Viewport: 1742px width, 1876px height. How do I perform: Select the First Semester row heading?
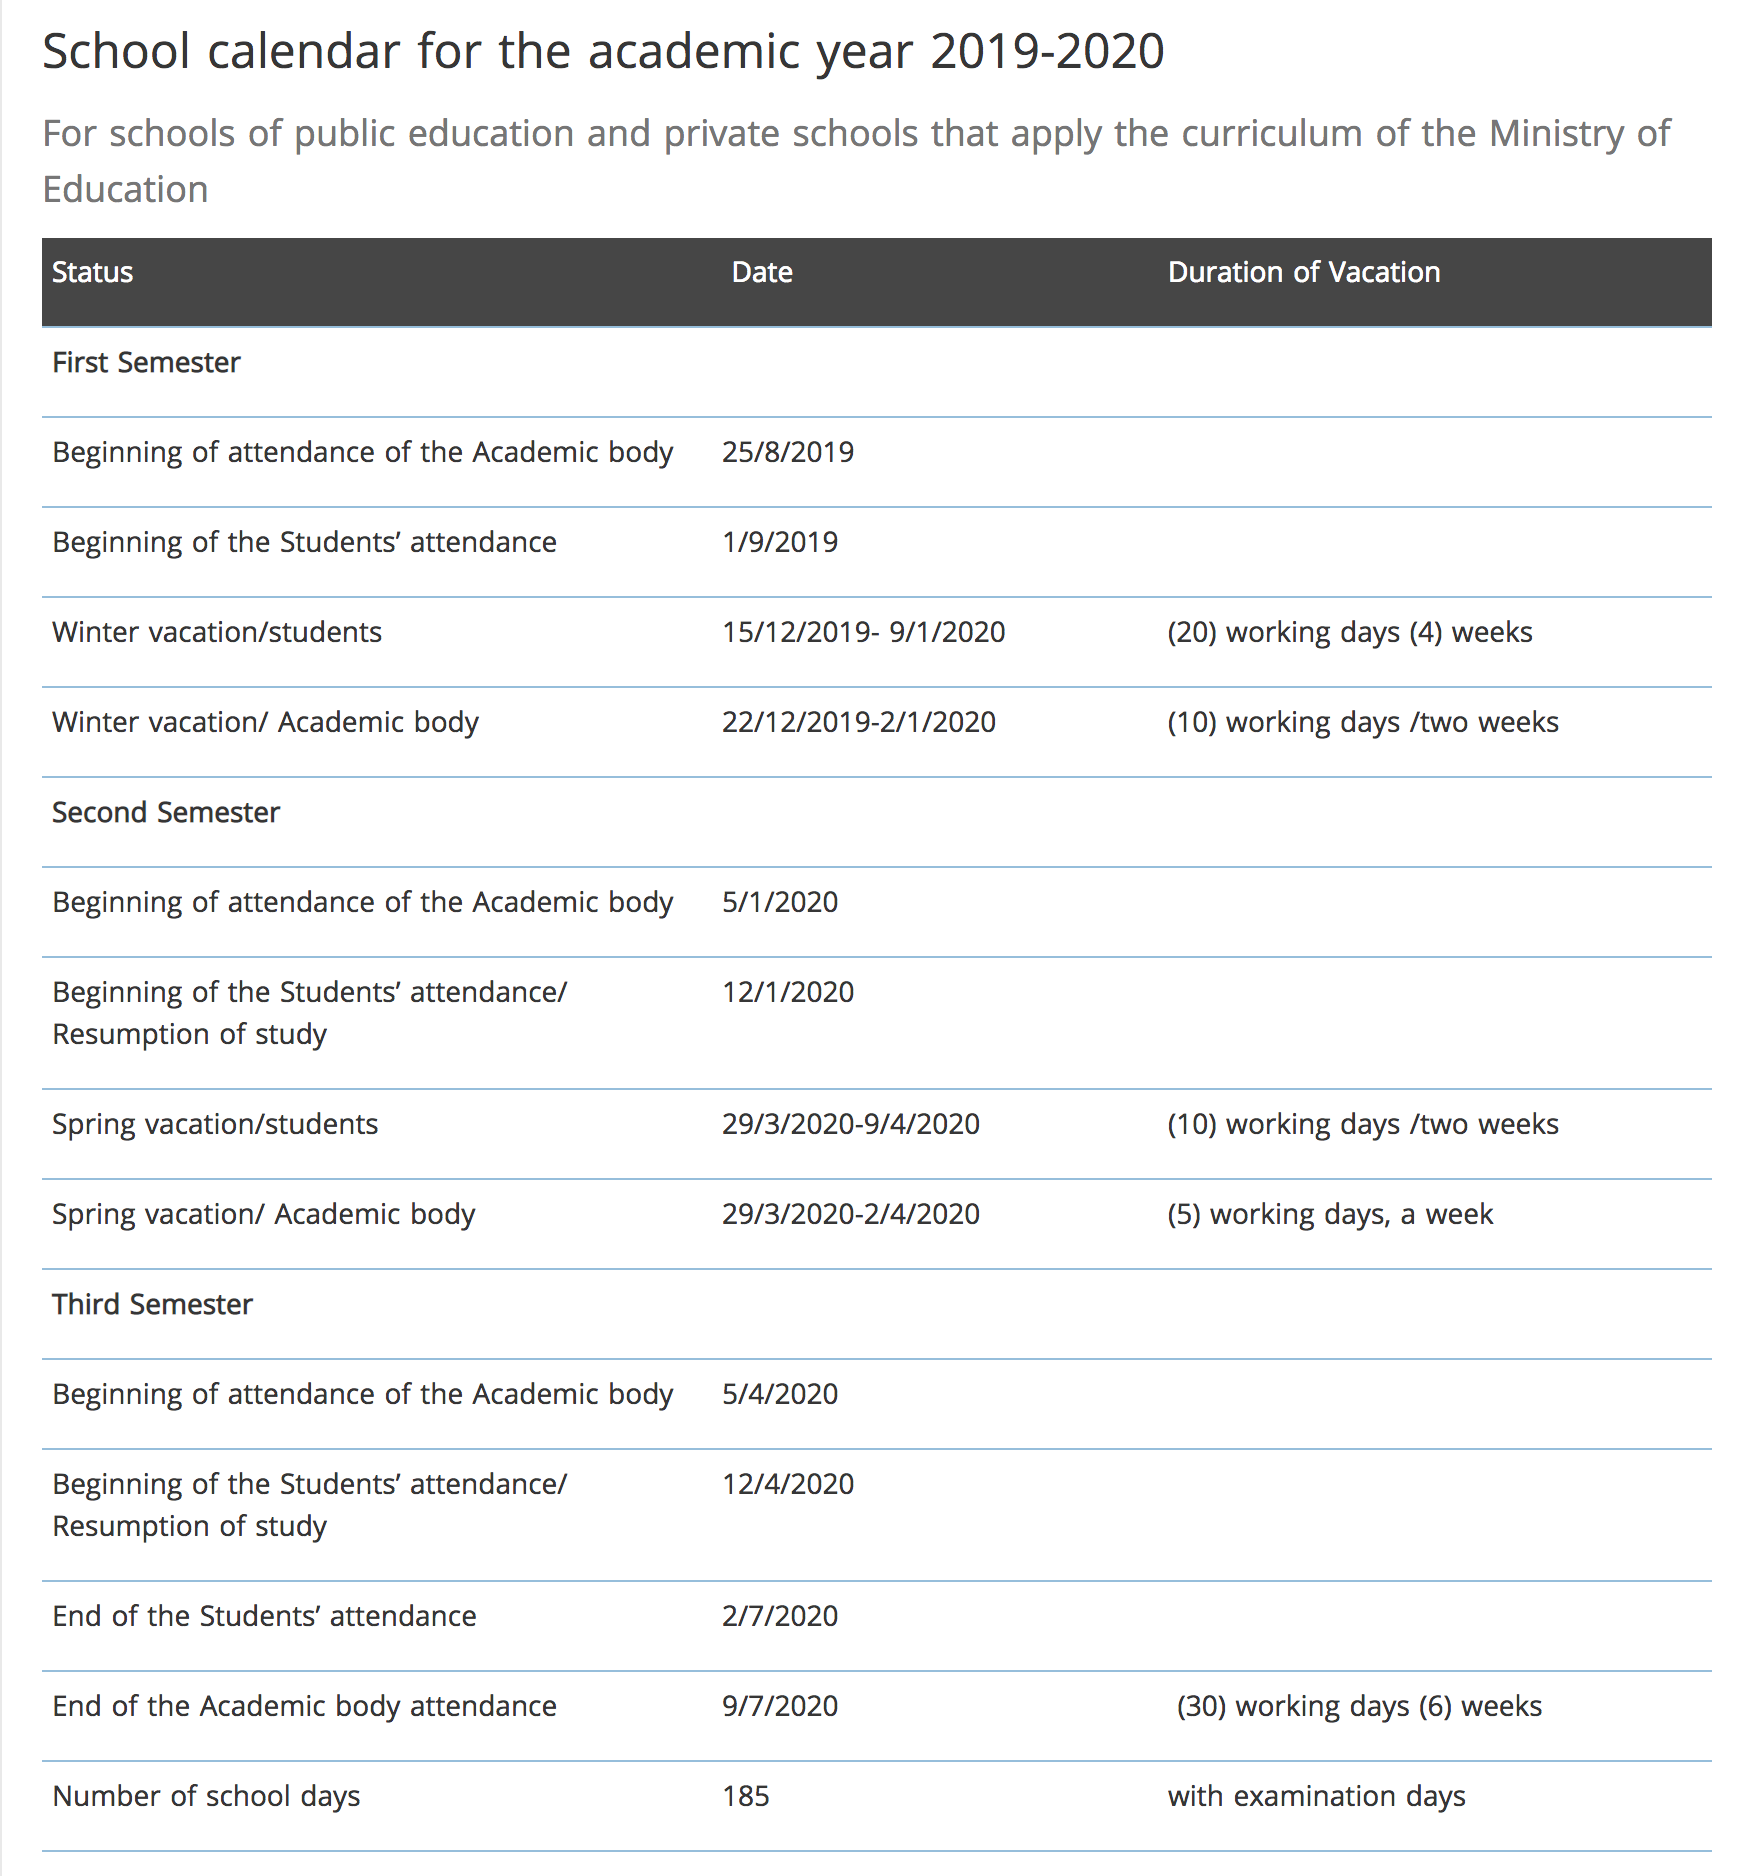146,362
